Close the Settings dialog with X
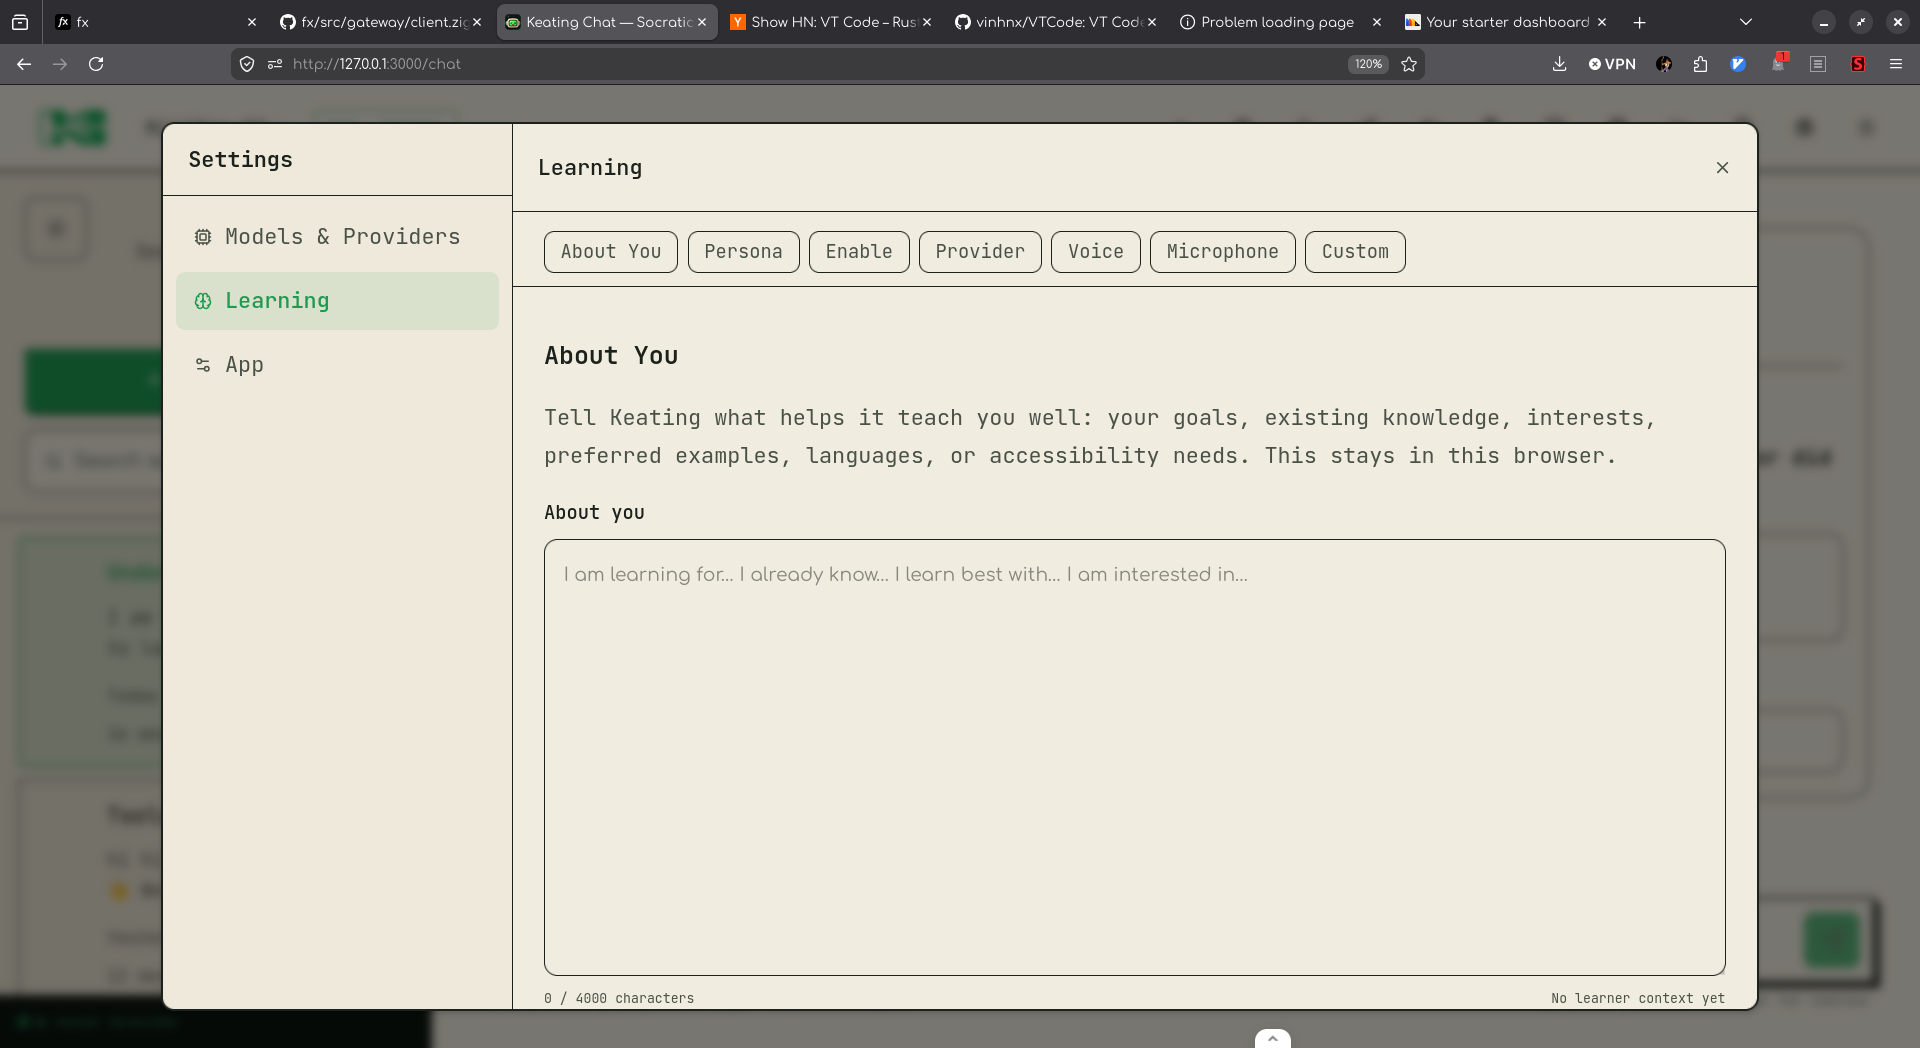1920x1048 pixels. pyautogui.click(x=1722, y=168)
